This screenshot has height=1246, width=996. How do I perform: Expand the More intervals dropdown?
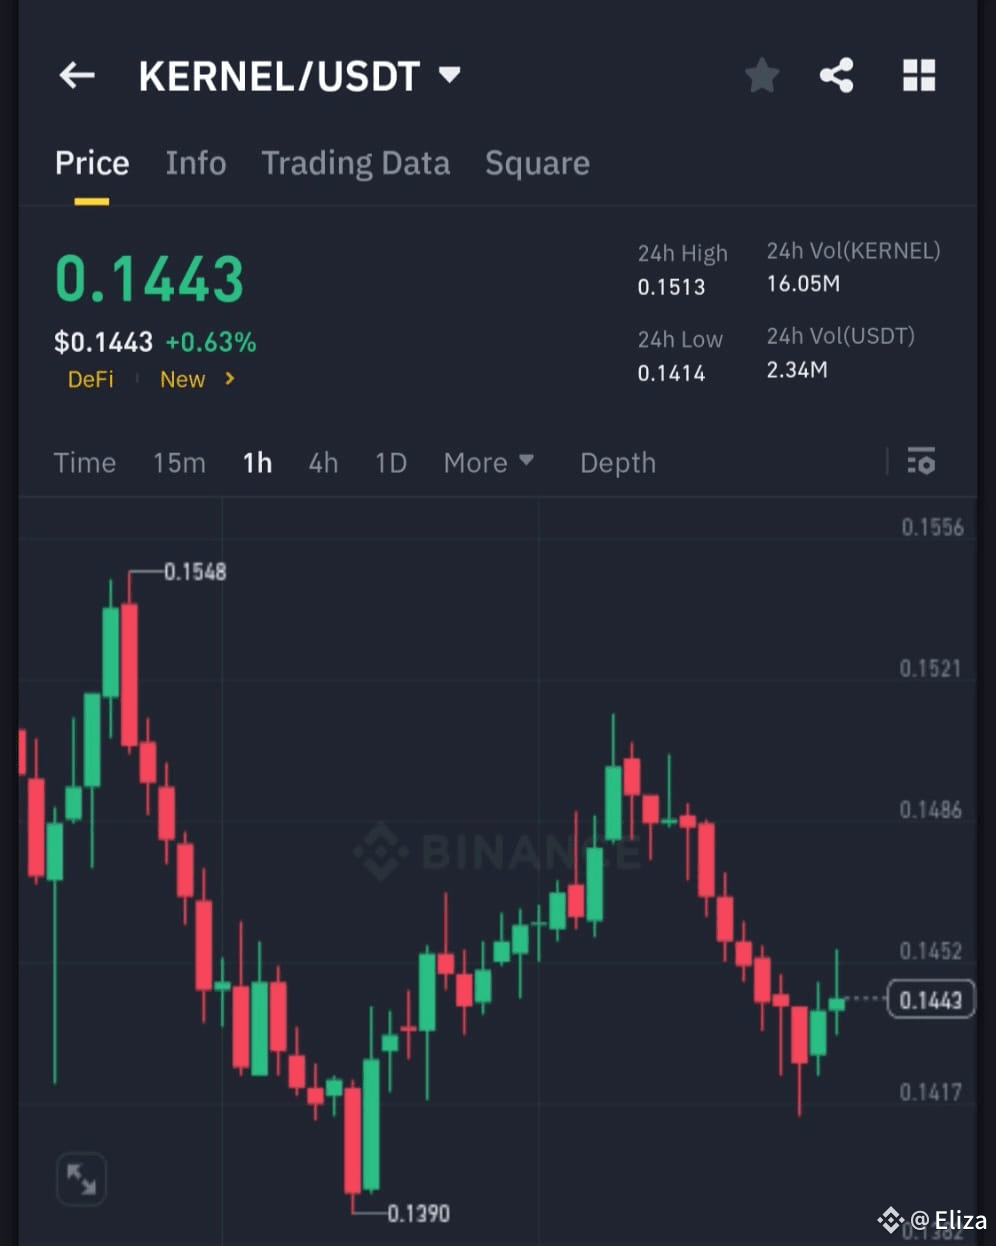point(488,462)
